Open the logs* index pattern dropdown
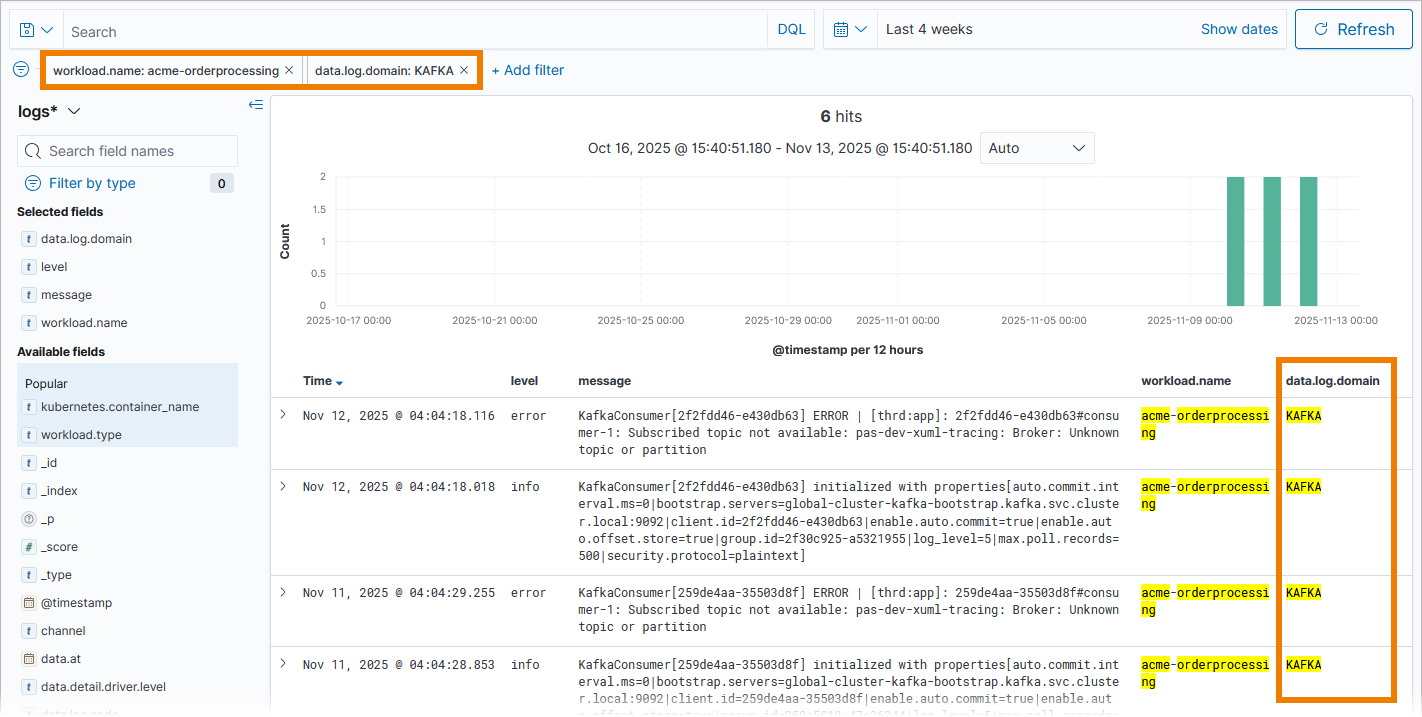Viewport: 1422px width, 717px height. 50,112
